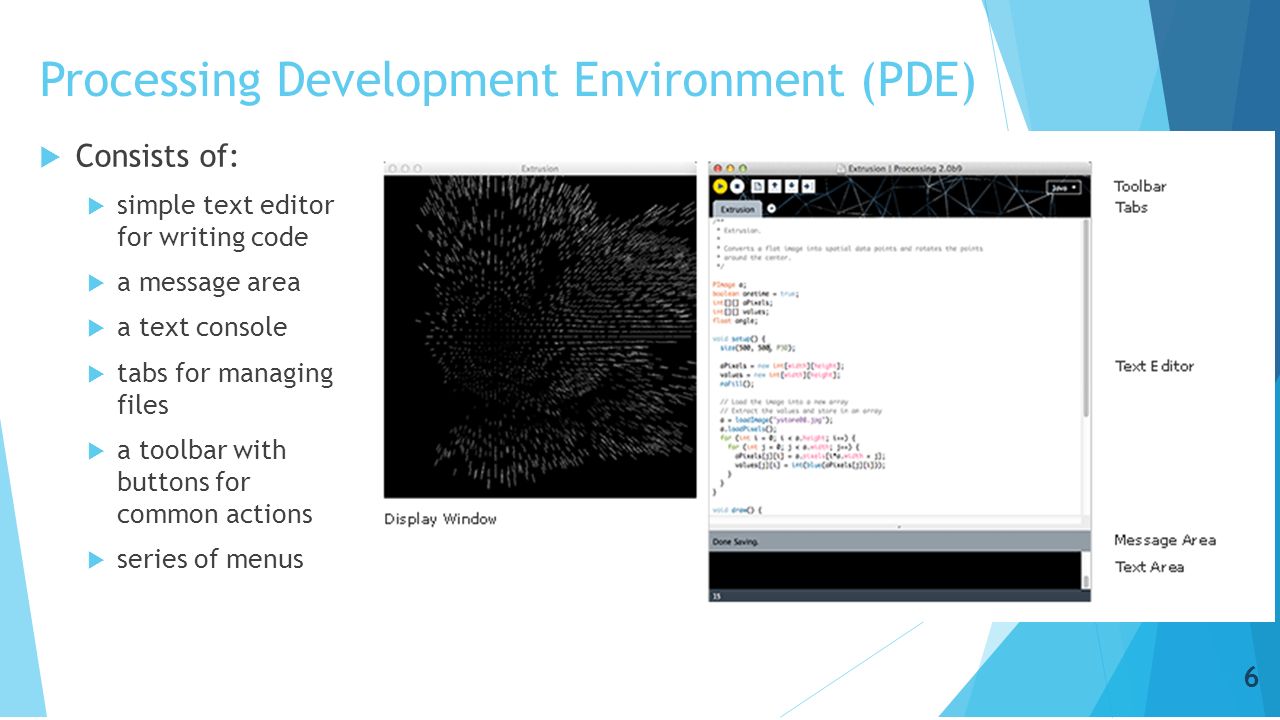Viewport: 1280px width, 720px height.
Task: Click the green zoom button of Processing window
Action: coord(743,168)
